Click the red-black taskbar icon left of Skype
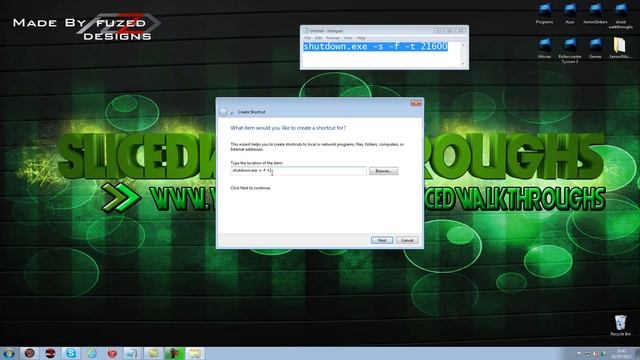 click(50, 353)
